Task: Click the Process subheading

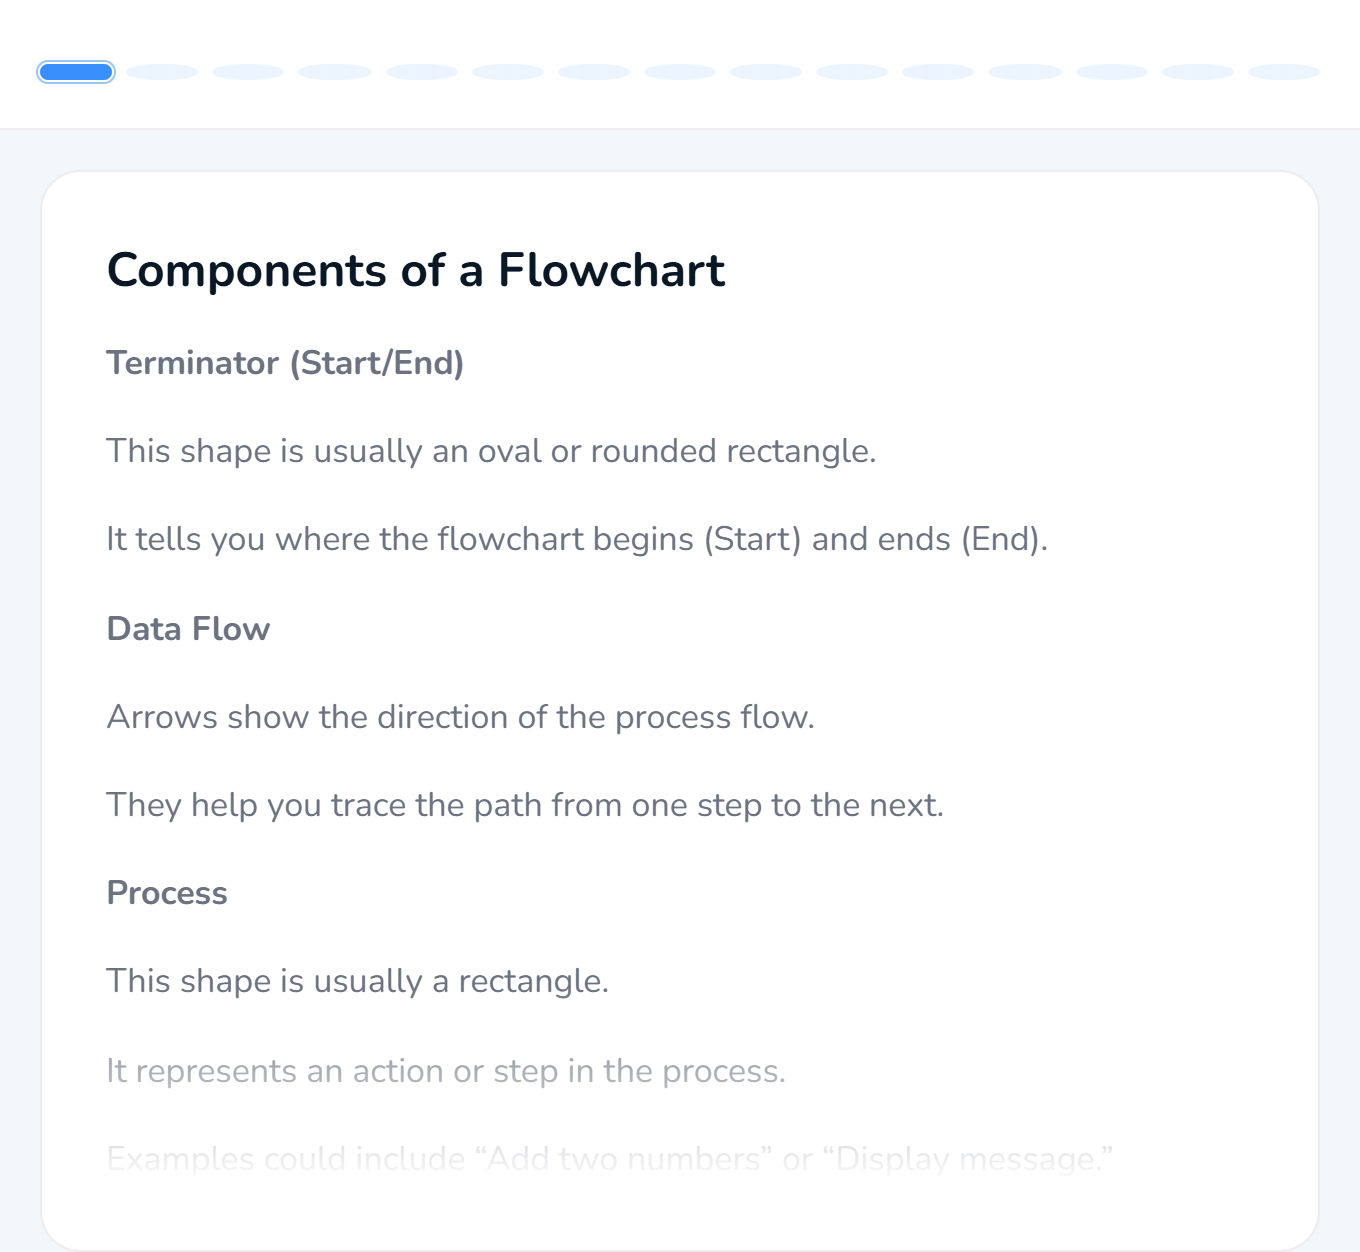Action: pos(167,893)
